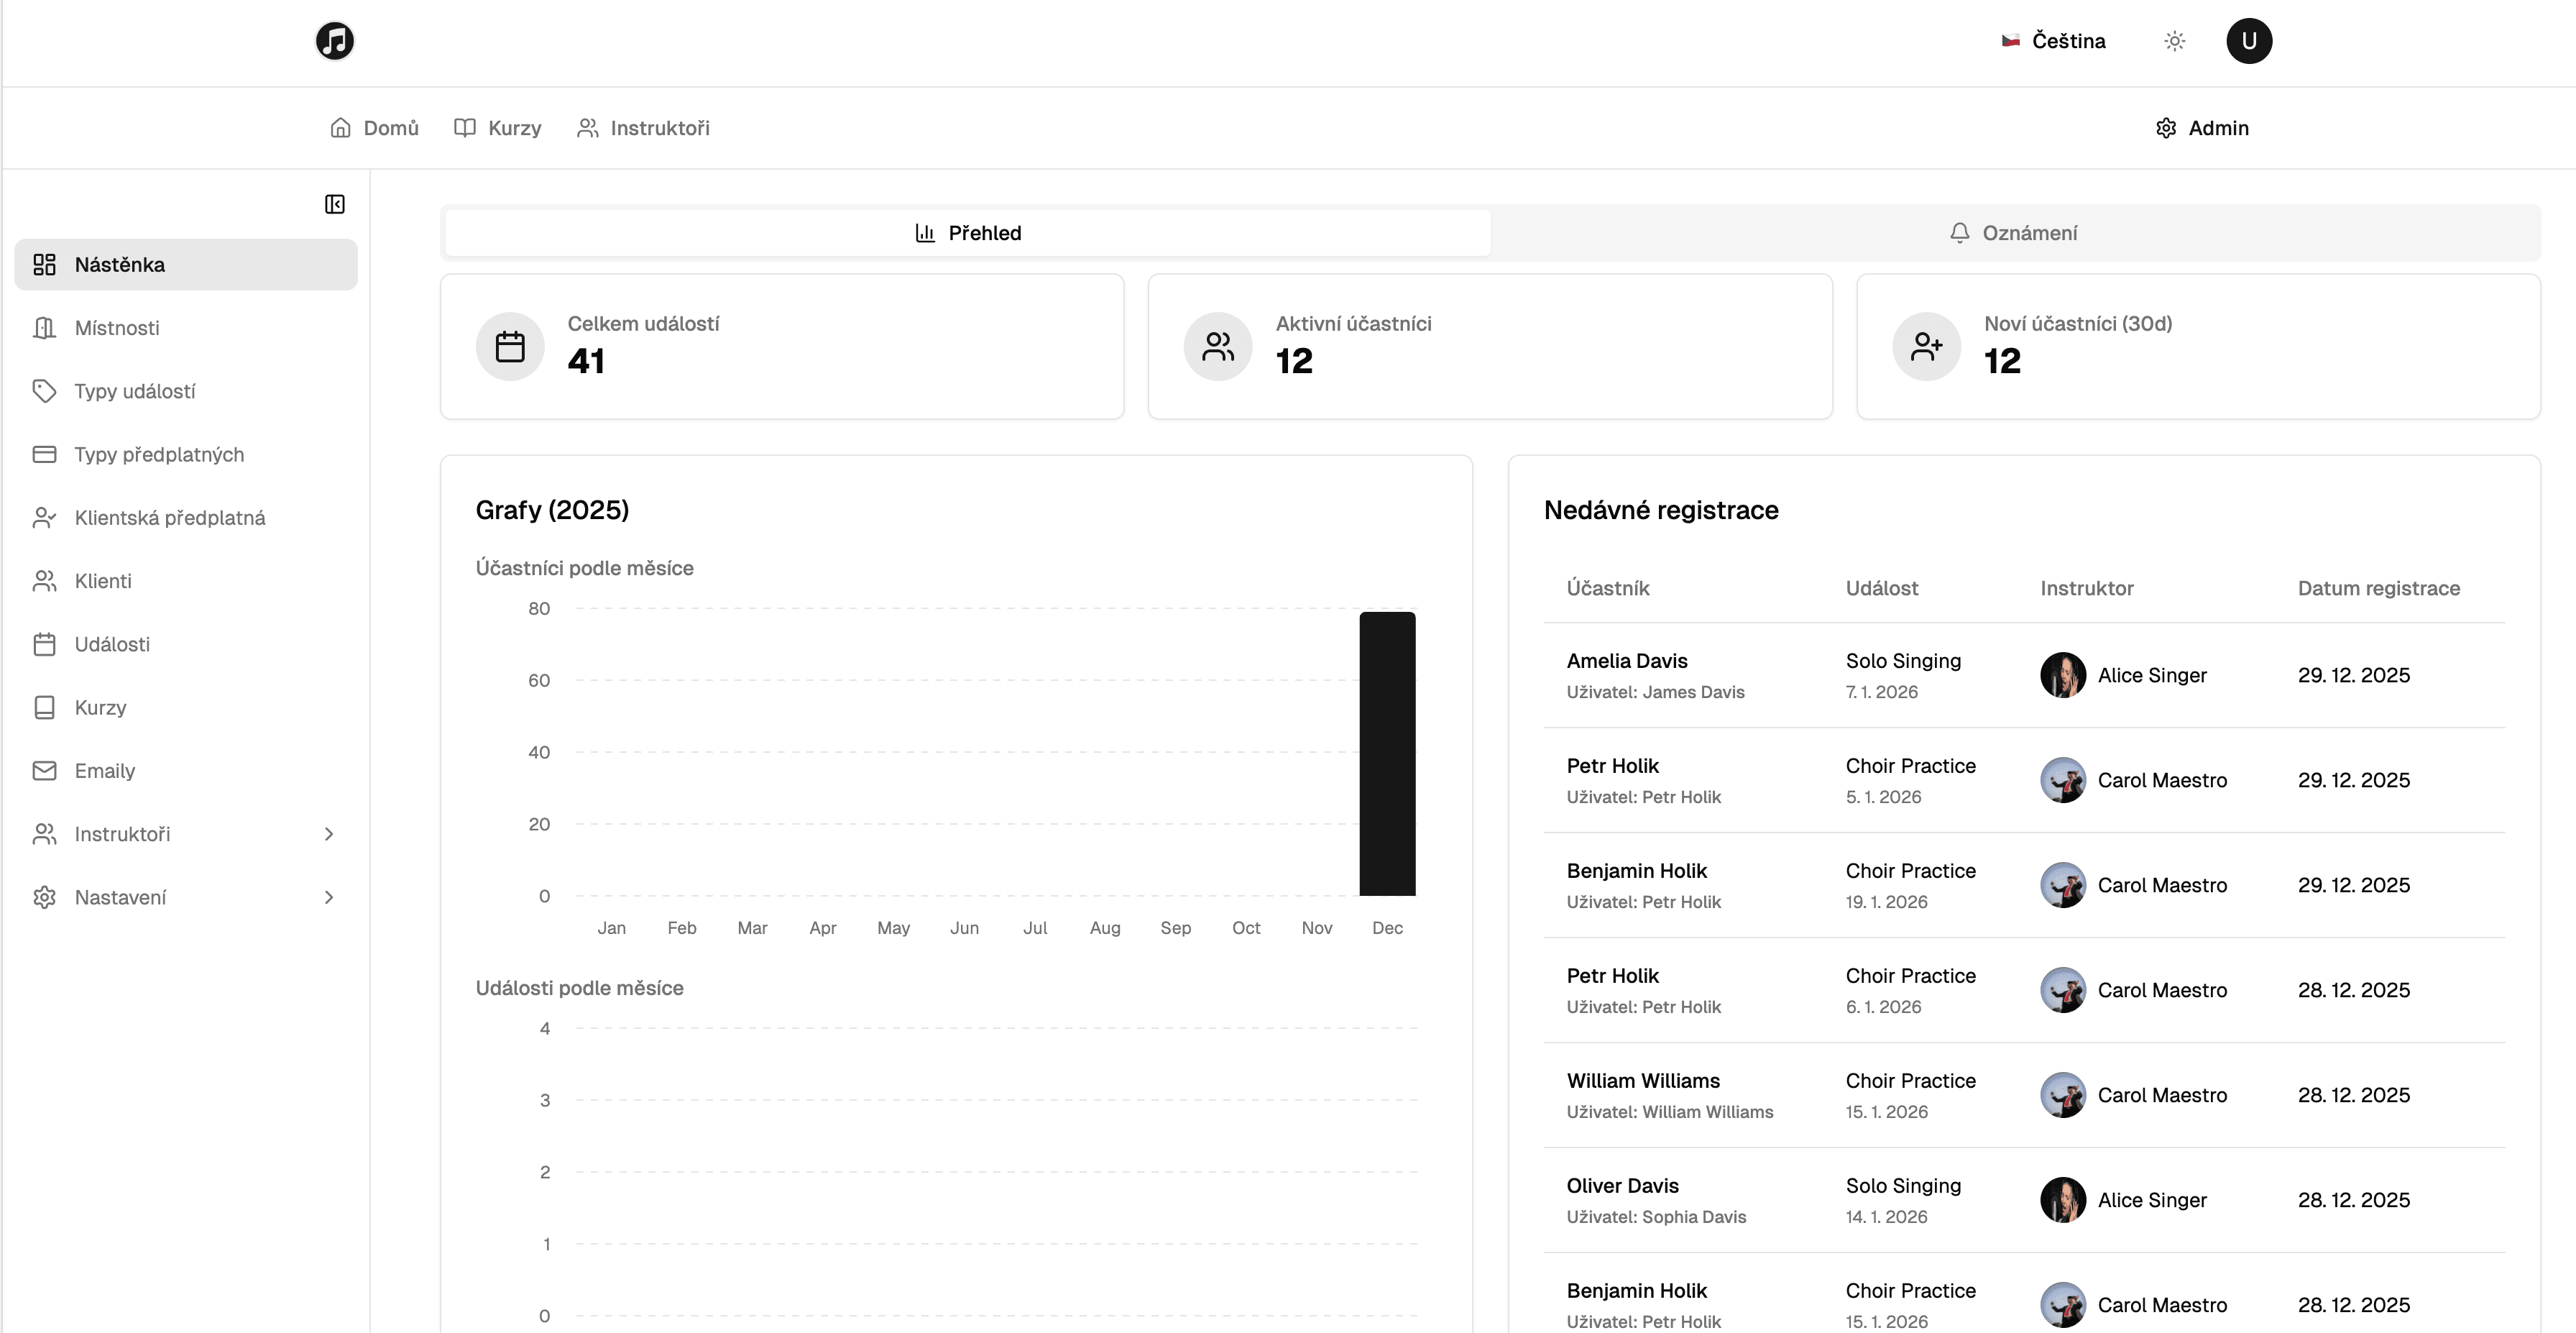The image size is (2576, 1333).
Task: Open Emaily envelope icon in sidebar
Action: (x=44, y=771)
